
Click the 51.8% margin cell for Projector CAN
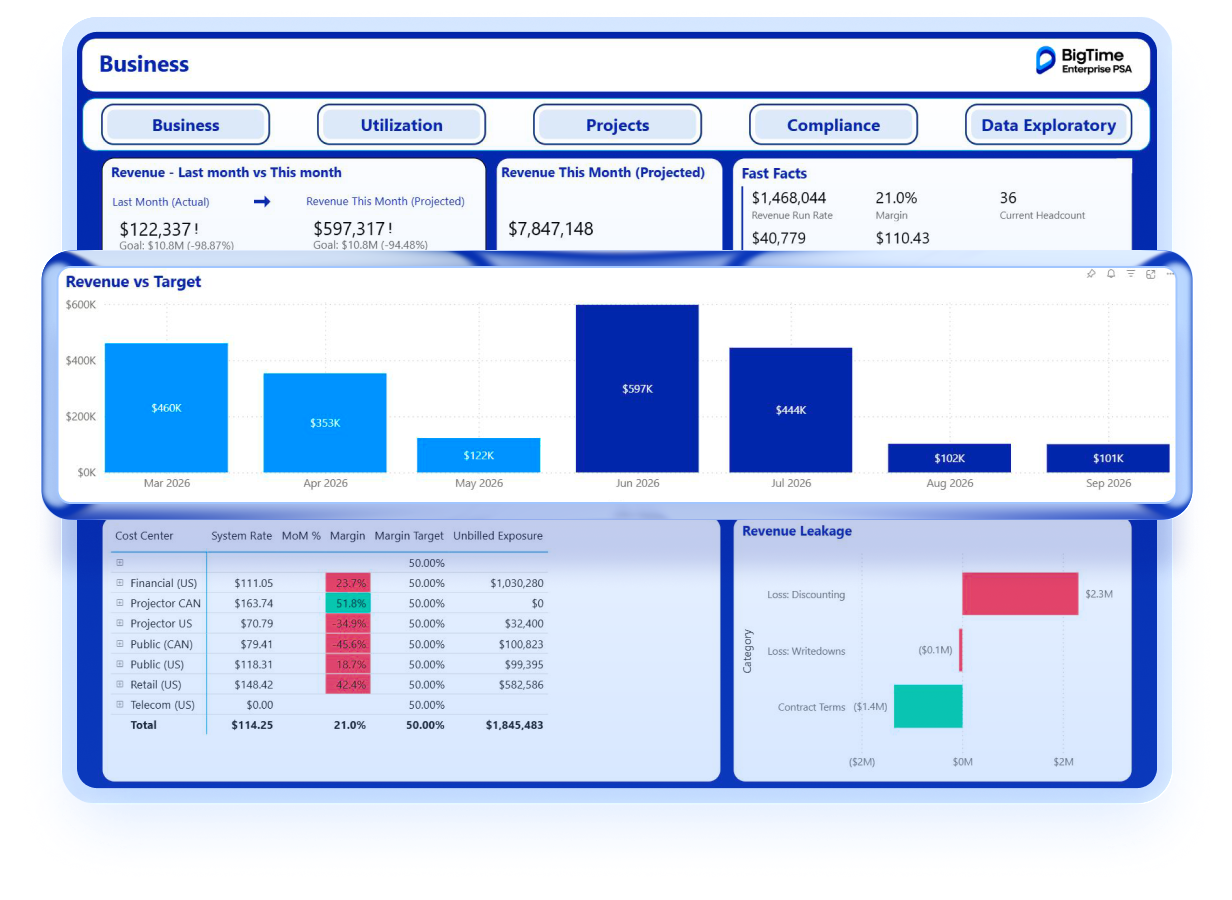click(x=348, y=603)
